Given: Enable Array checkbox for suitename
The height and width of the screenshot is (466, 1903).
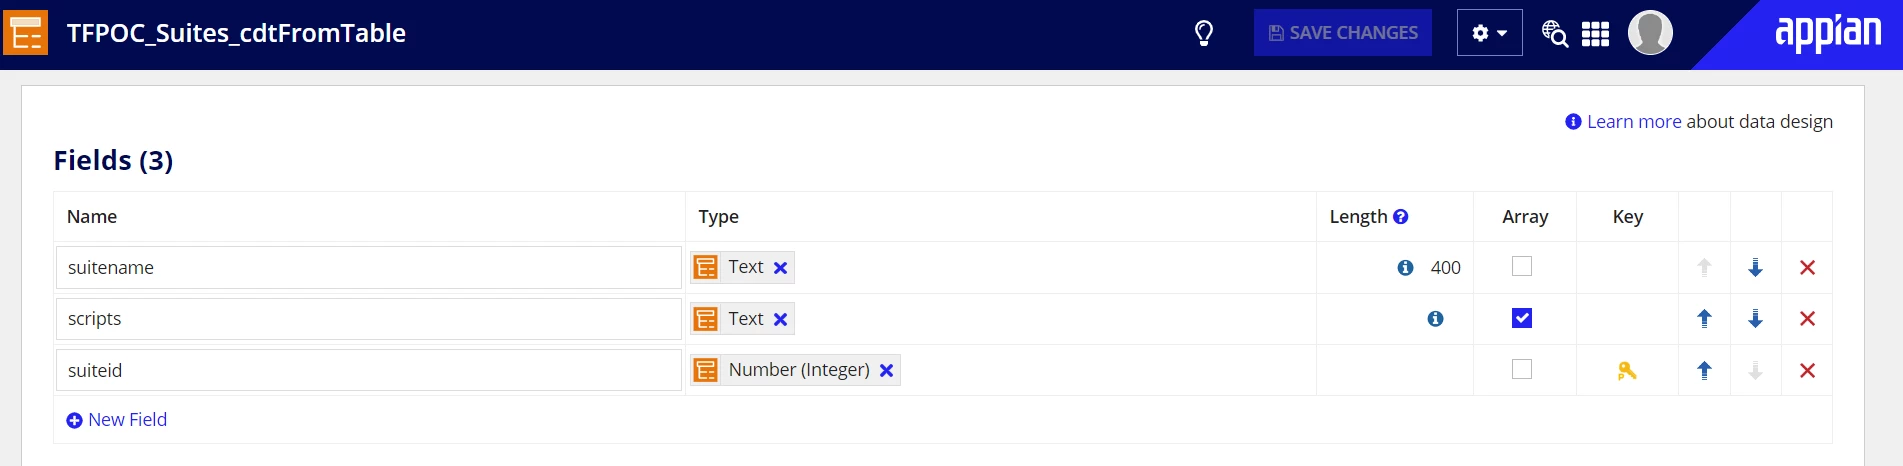Looking at the screenshot, I should [x=1522, y=266].
